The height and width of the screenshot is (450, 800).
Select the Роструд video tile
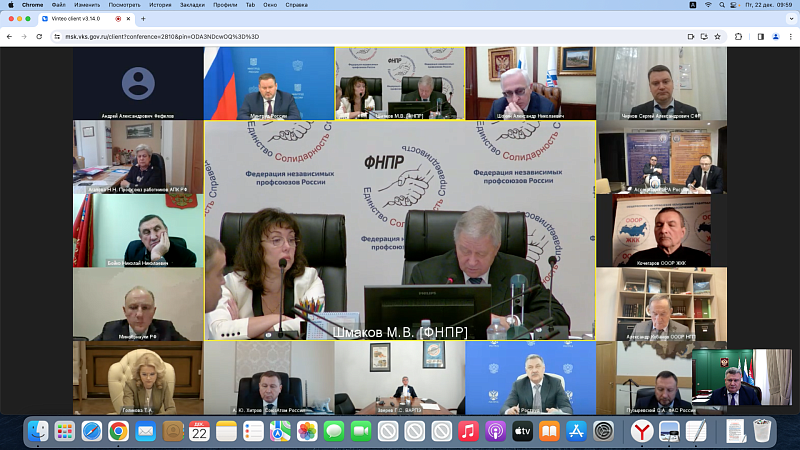(531, 378)
